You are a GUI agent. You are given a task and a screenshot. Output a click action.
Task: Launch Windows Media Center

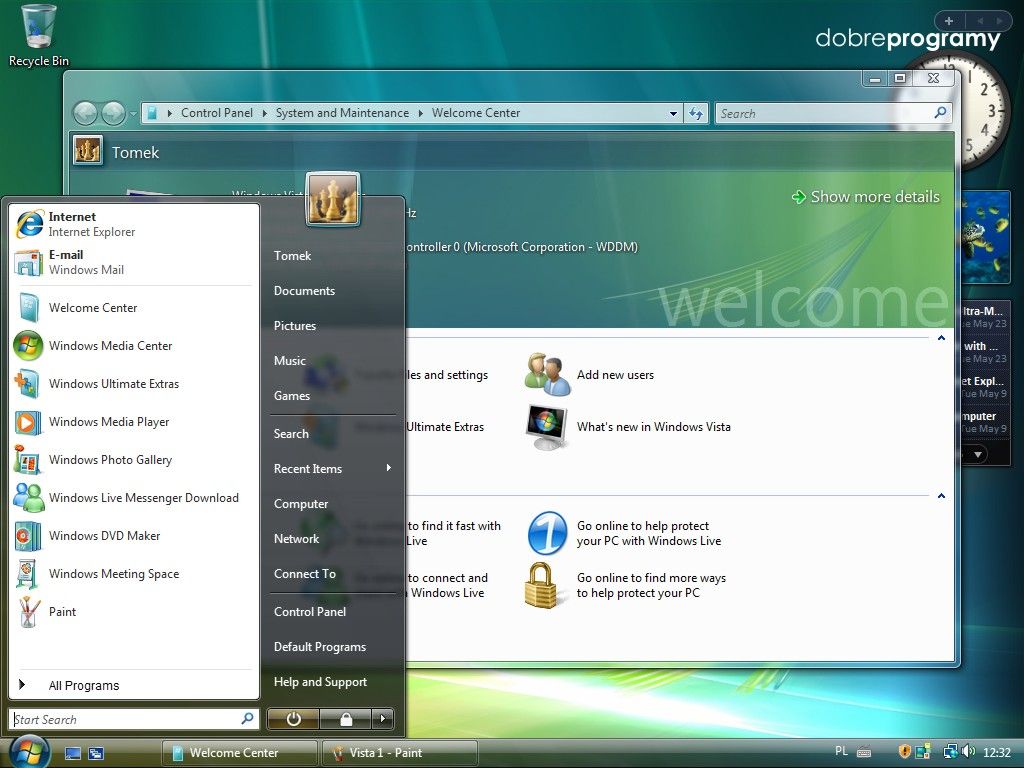[x=110, y=346]
